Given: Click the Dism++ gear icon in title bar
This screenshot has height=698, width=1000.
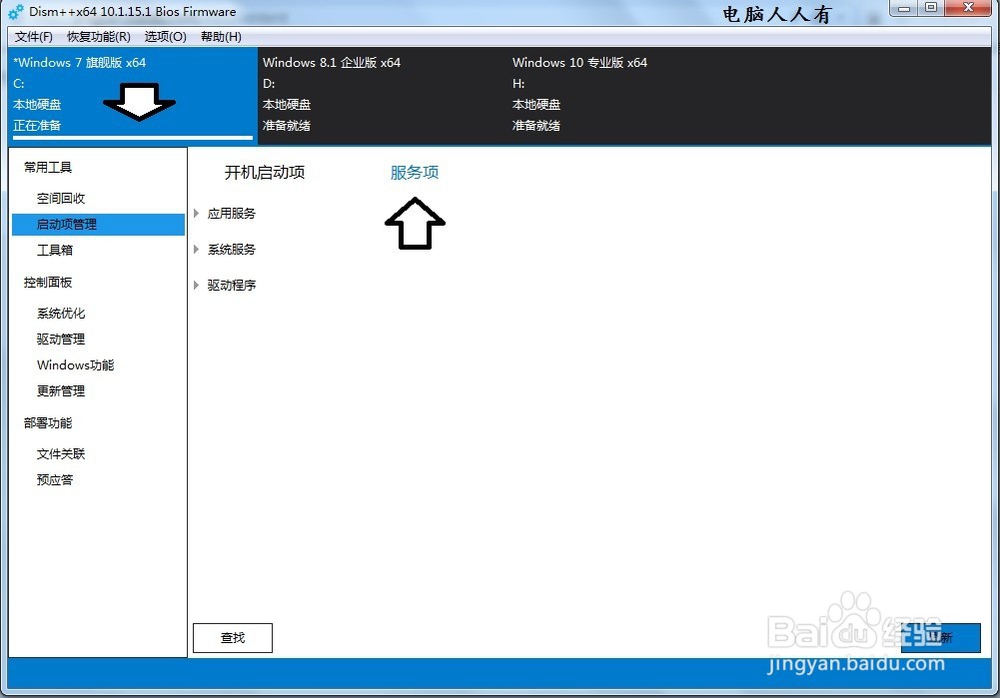Looking at the screenshot, I should click(16, 11).
